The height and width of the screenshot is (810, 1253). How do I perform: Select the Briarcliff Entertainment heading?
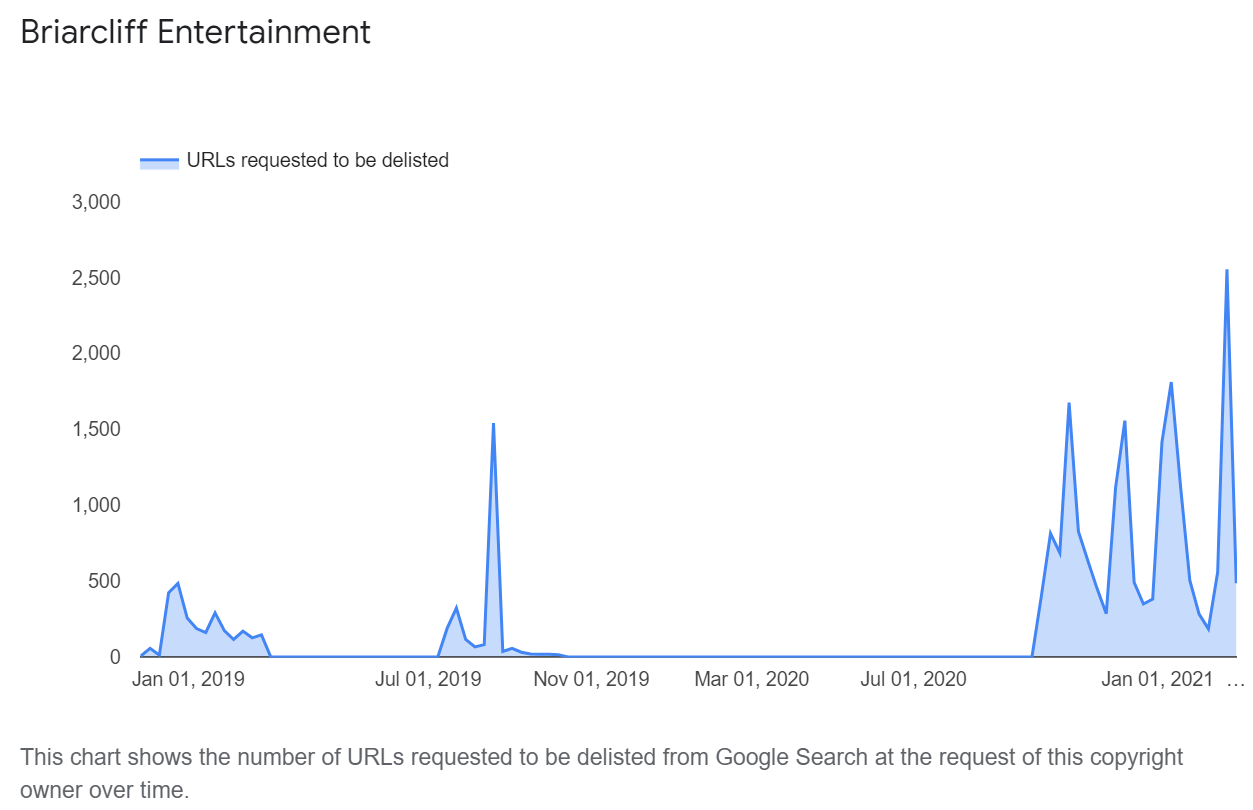coord(196,32)
